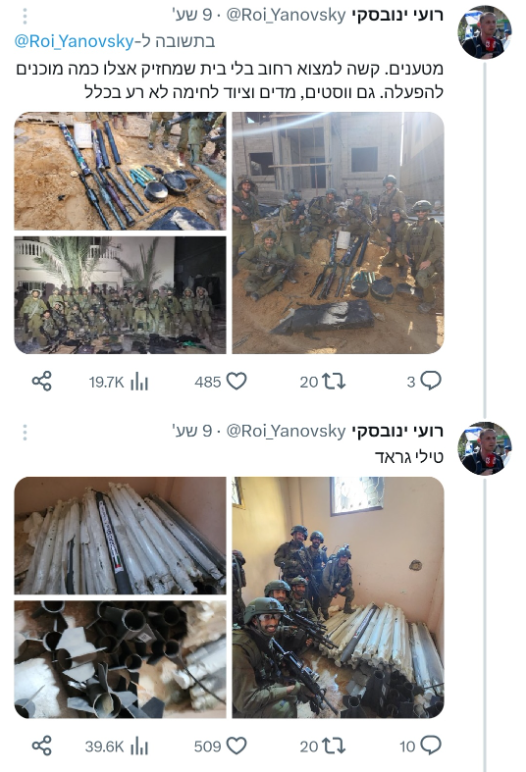The width and height of the screenshot is (526, 772).
Task: Share the first tweet via share icon
Action: 42,382
